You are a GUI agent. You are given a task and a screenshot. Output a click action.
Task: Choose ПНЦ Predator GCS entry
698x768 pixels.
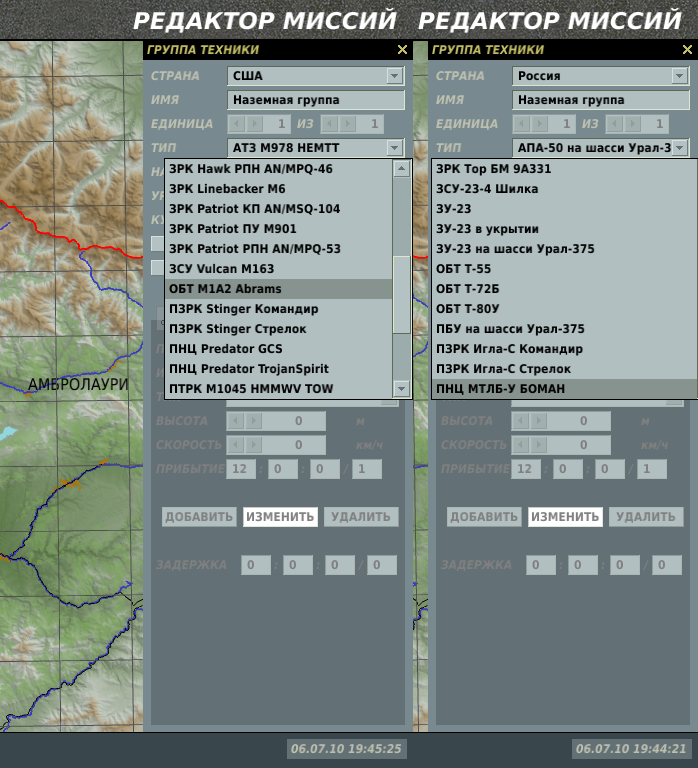279,349
